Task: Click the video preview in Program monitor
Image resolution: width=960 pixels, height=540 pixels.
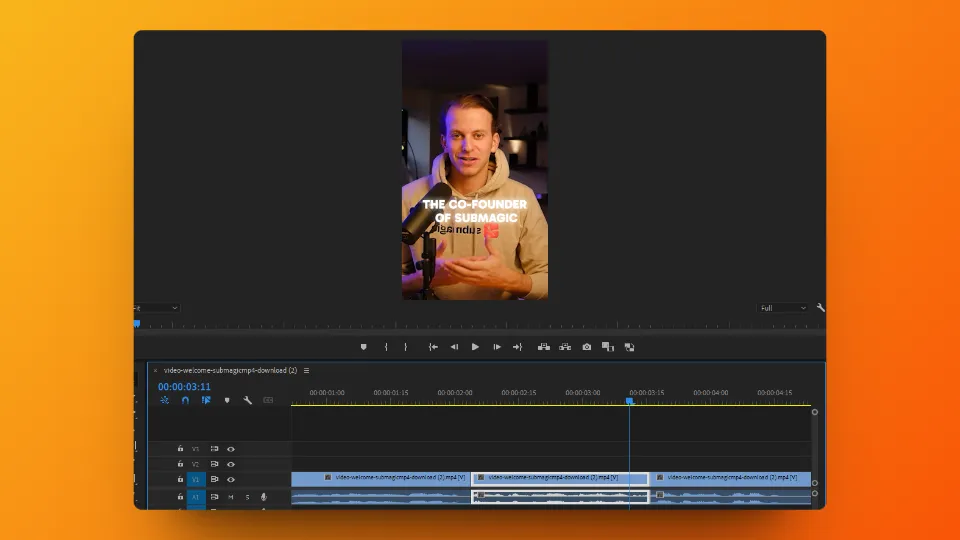Action: [x=475, y=170]
